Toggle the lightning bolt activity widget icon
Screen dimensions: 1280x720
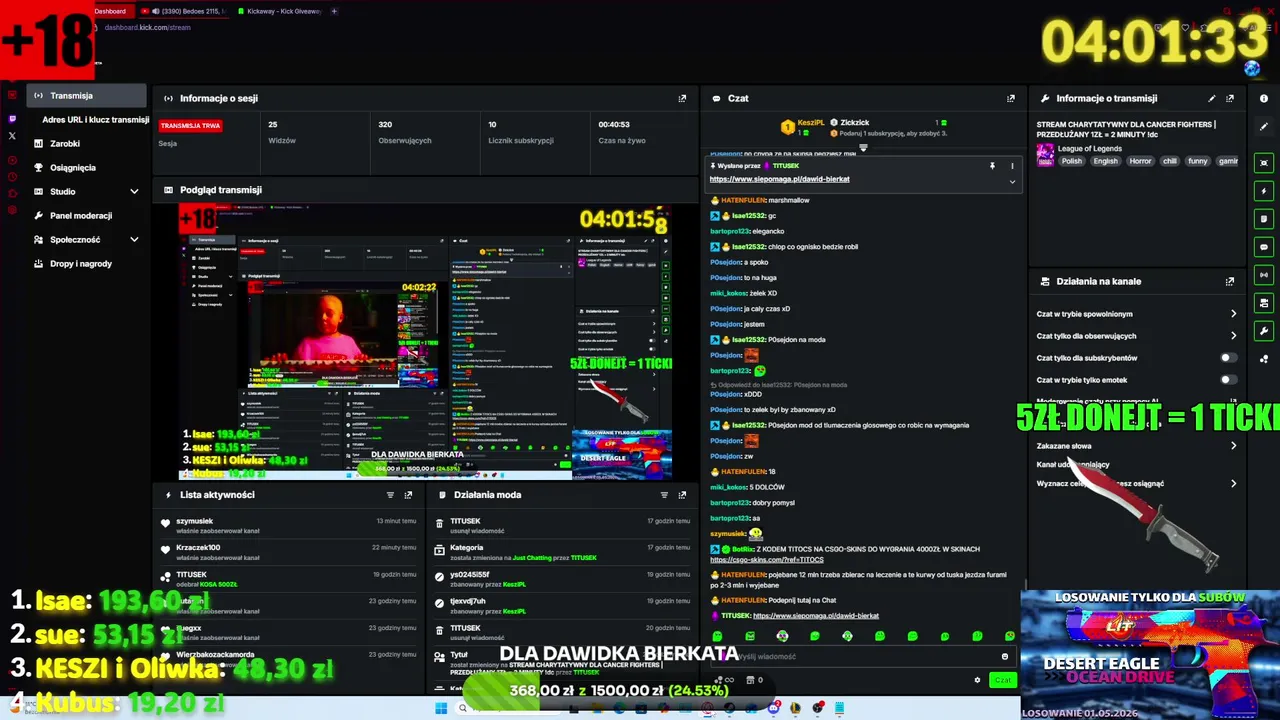coord(1264,191)
